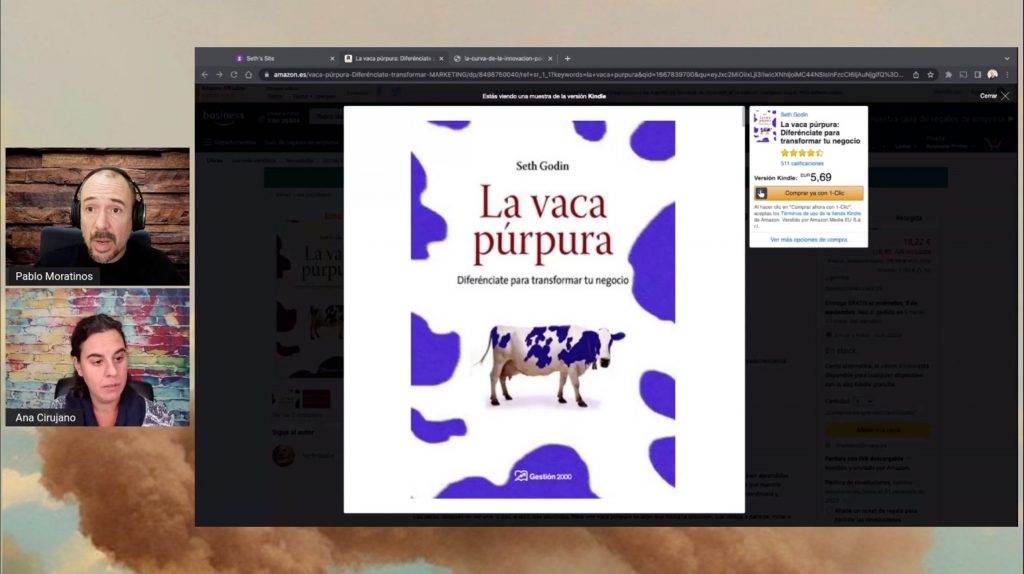
Task: Close the Seth's Site tab
Action: (332, 59)
